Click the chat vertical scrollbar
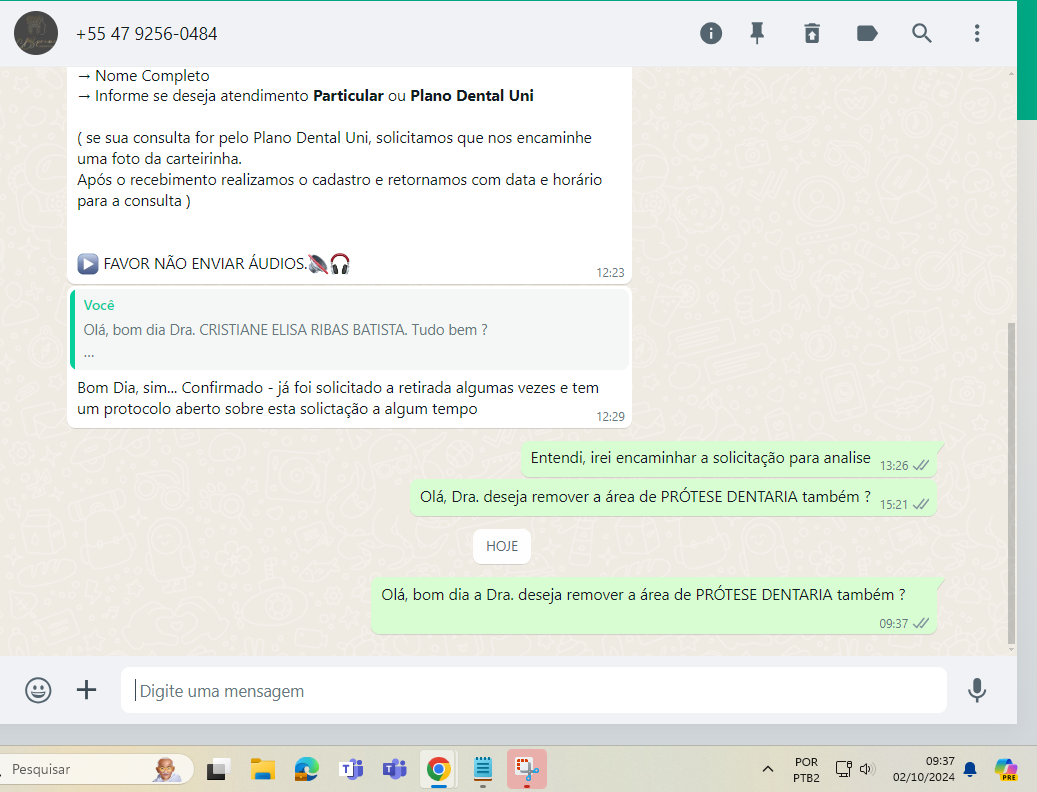The image size is (1037, 792). click(1010, 480)
